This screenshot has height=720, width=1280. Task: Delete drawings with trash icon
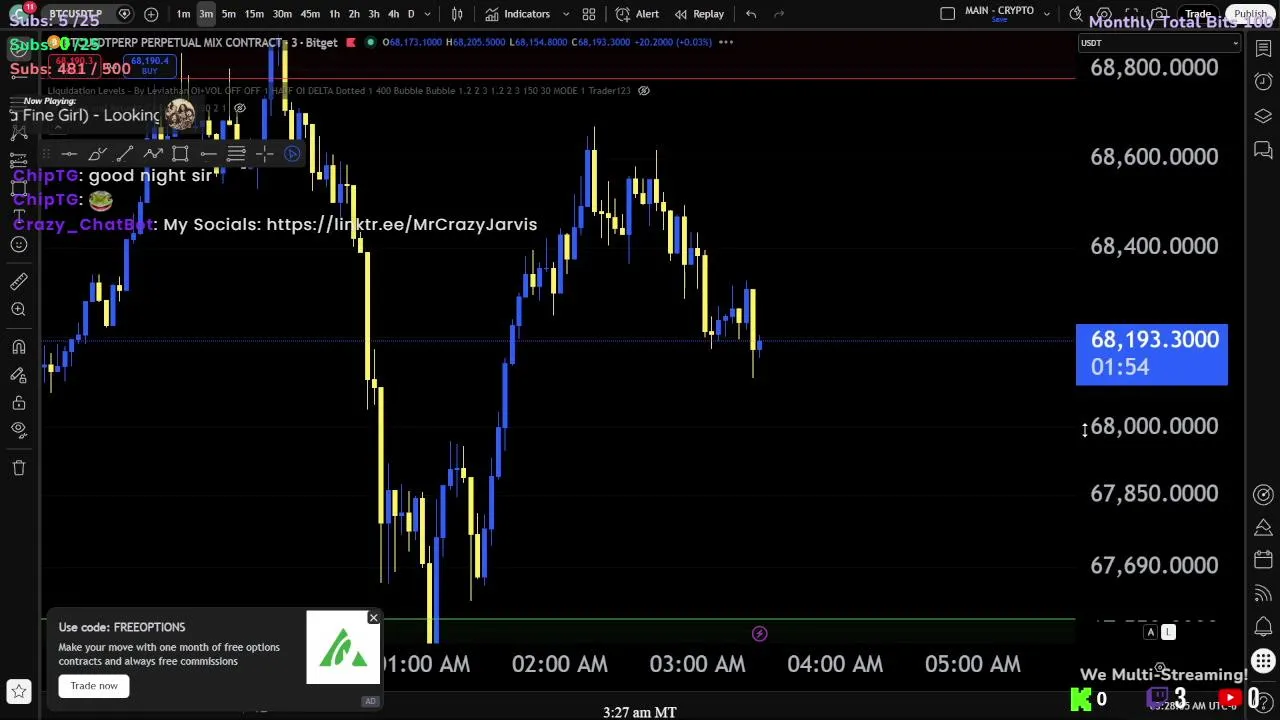pyautogui.click(x=18, y=467)
